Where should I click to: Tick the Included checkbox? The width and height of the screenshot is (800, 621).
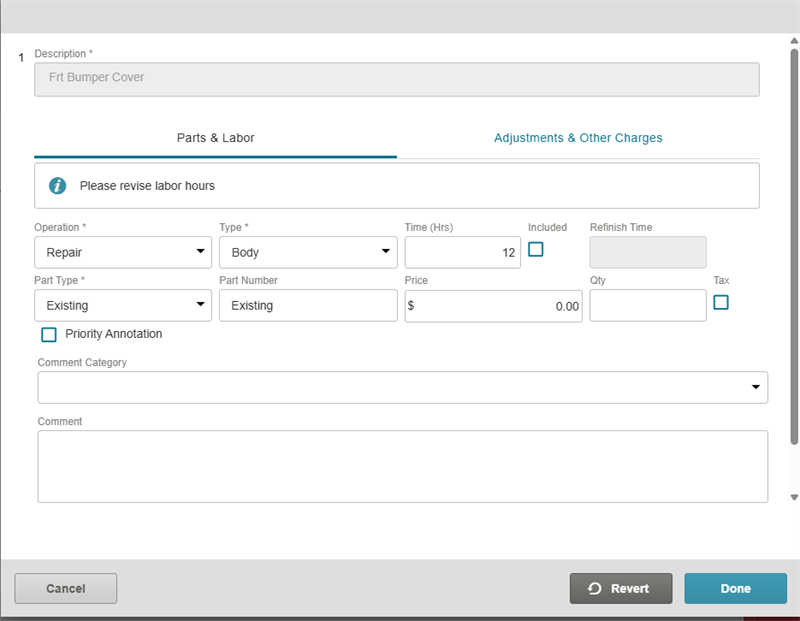point(536,250)
